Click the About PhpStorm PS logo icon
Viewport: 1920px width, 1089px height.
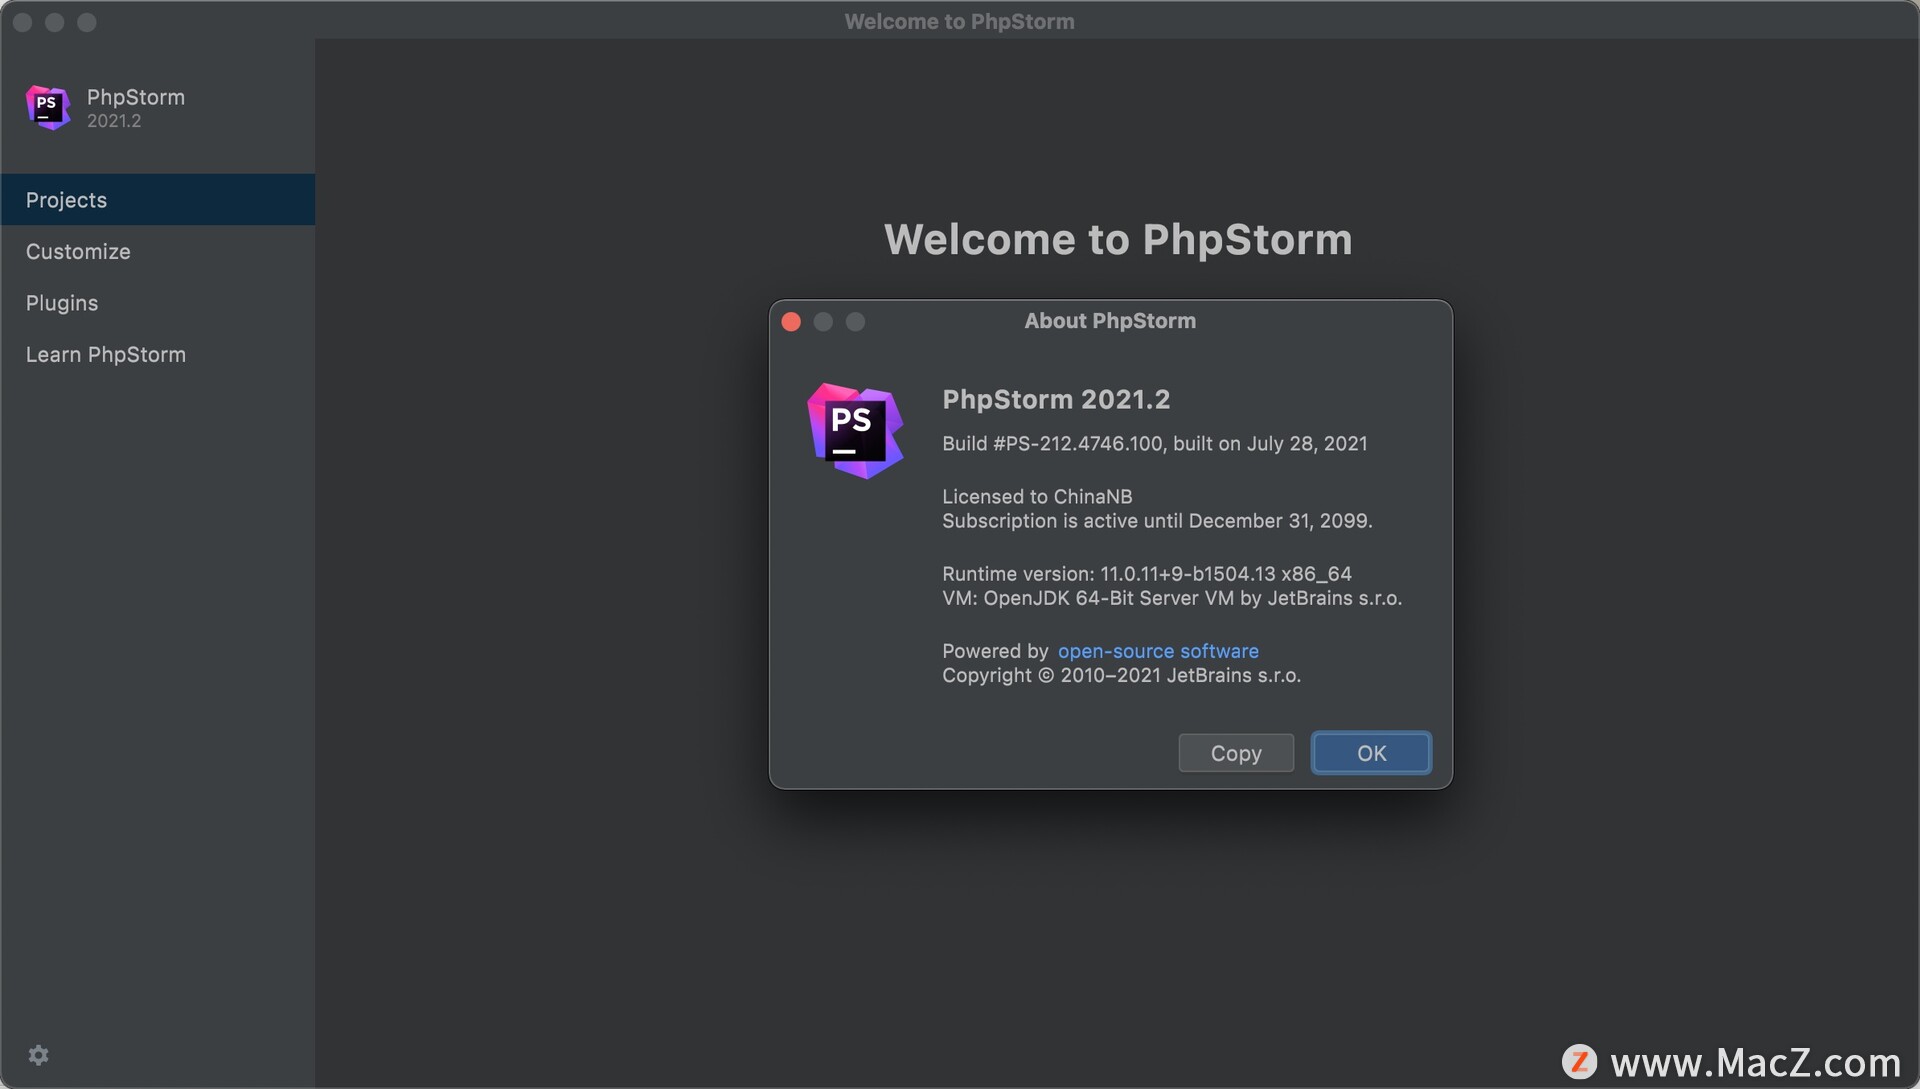[x=853, y=427]
